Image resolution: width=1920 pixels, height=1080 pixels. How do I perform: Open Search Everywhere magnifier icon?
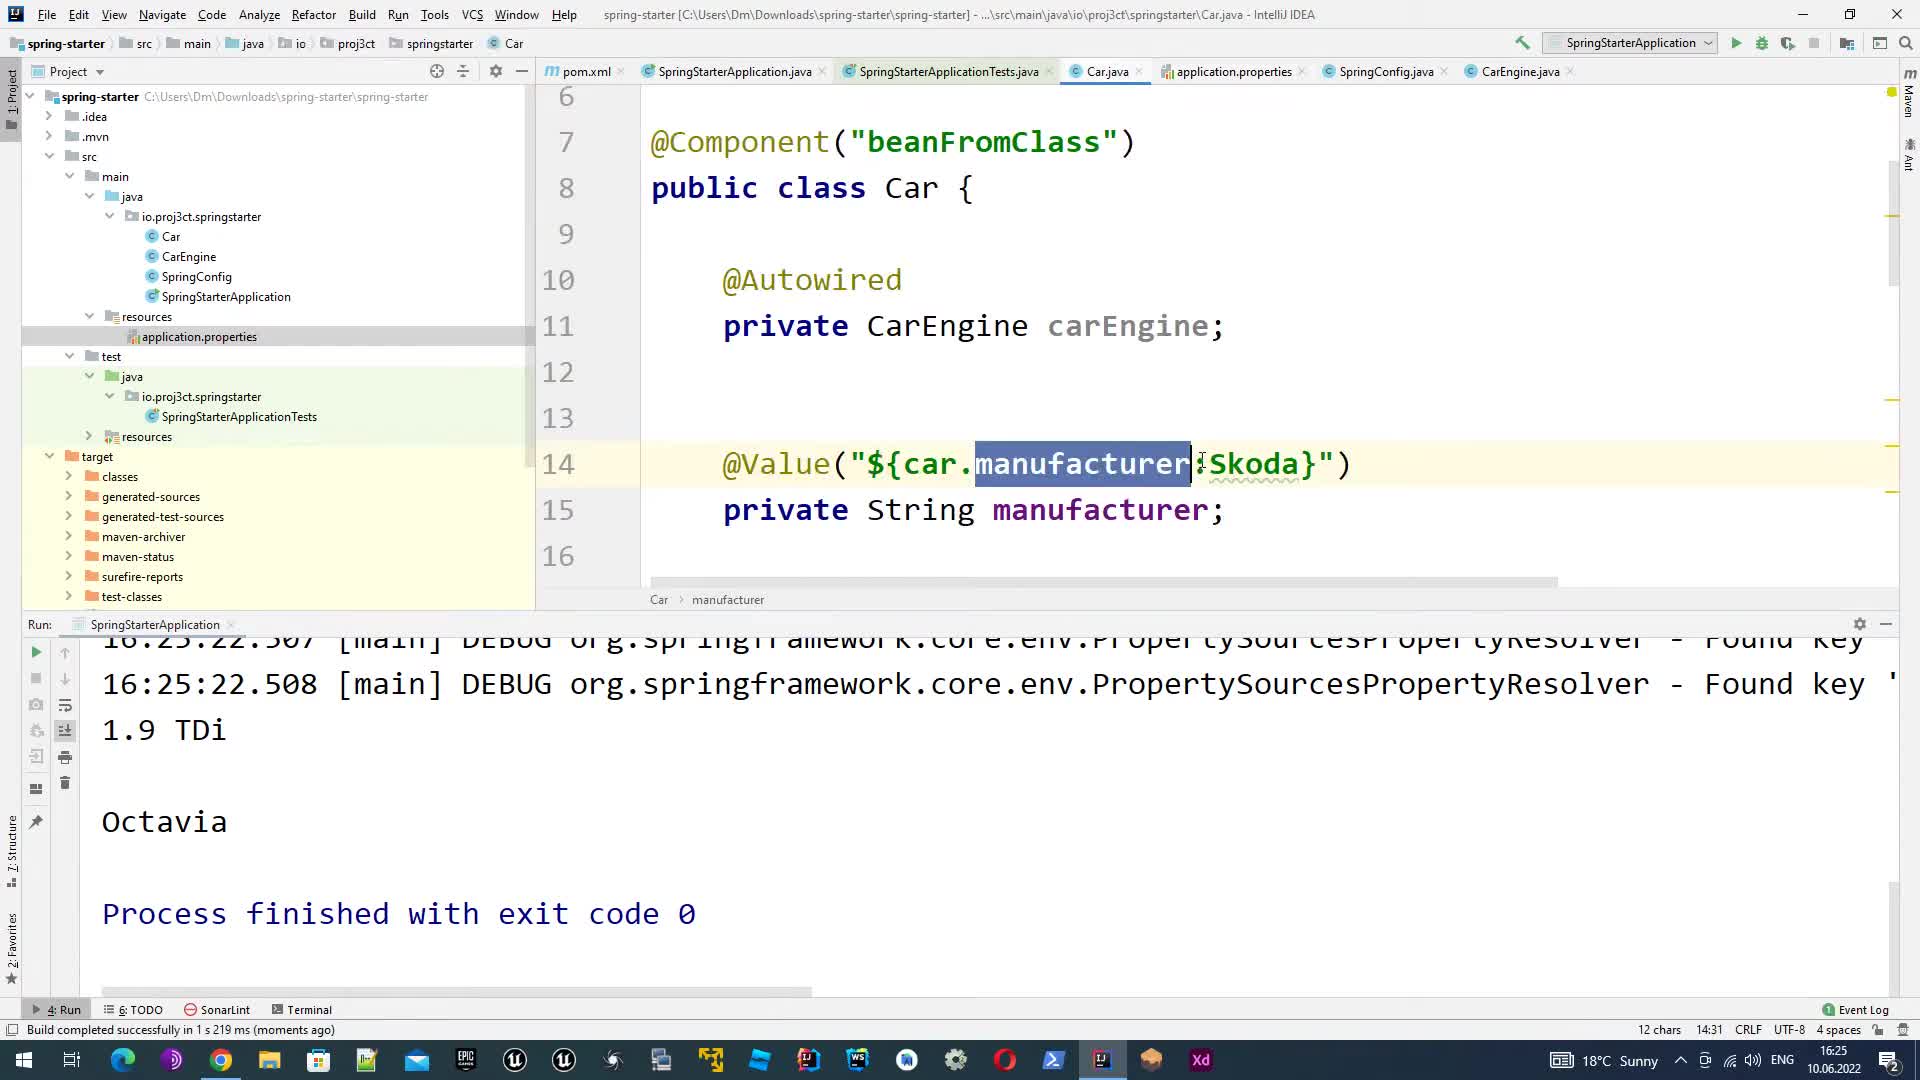click(1906, 43)
